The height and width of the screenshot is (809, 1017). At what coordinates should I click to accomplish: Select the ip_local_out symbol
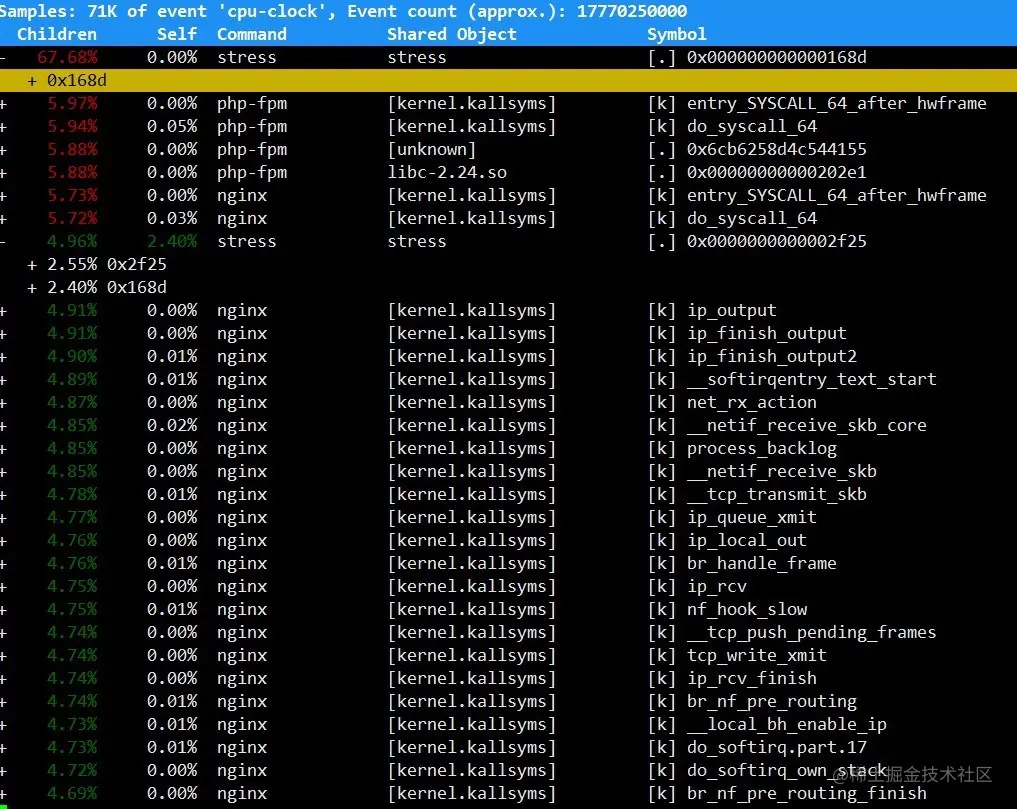click(747, 540)
